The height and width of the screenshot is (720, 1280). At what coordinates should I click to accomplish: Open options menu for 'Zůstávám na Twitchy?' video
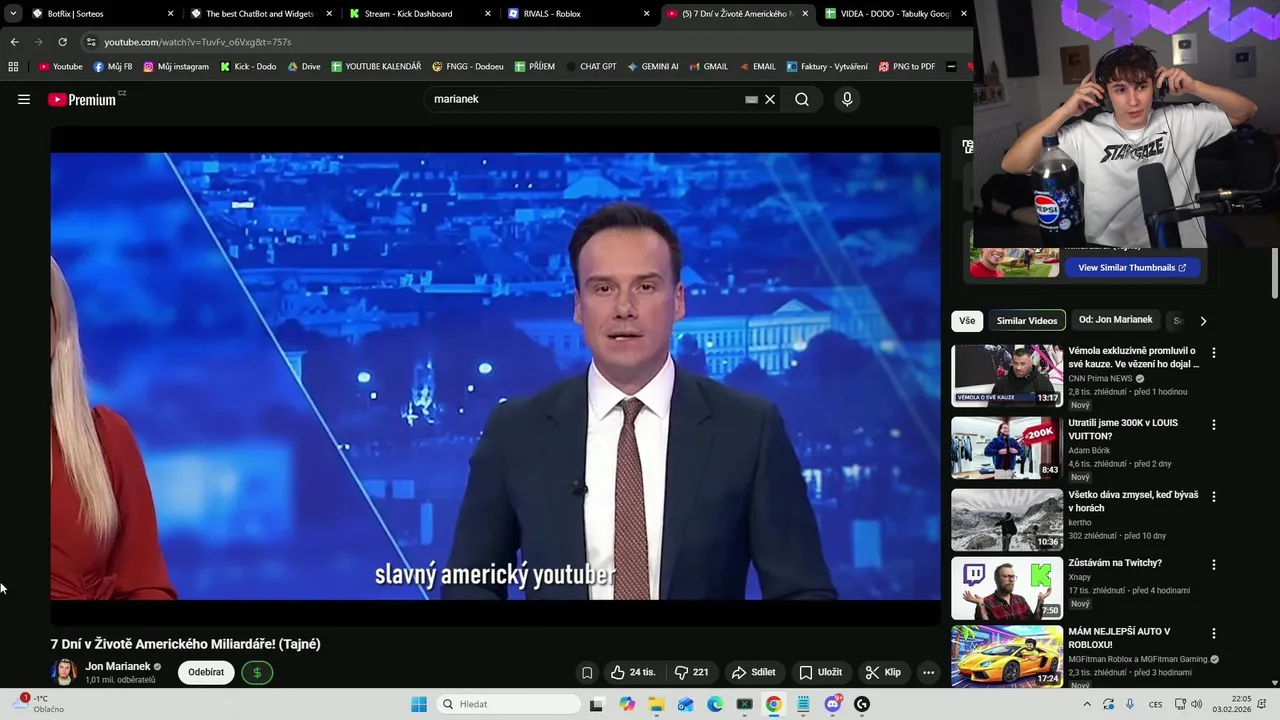[1214, 565]
